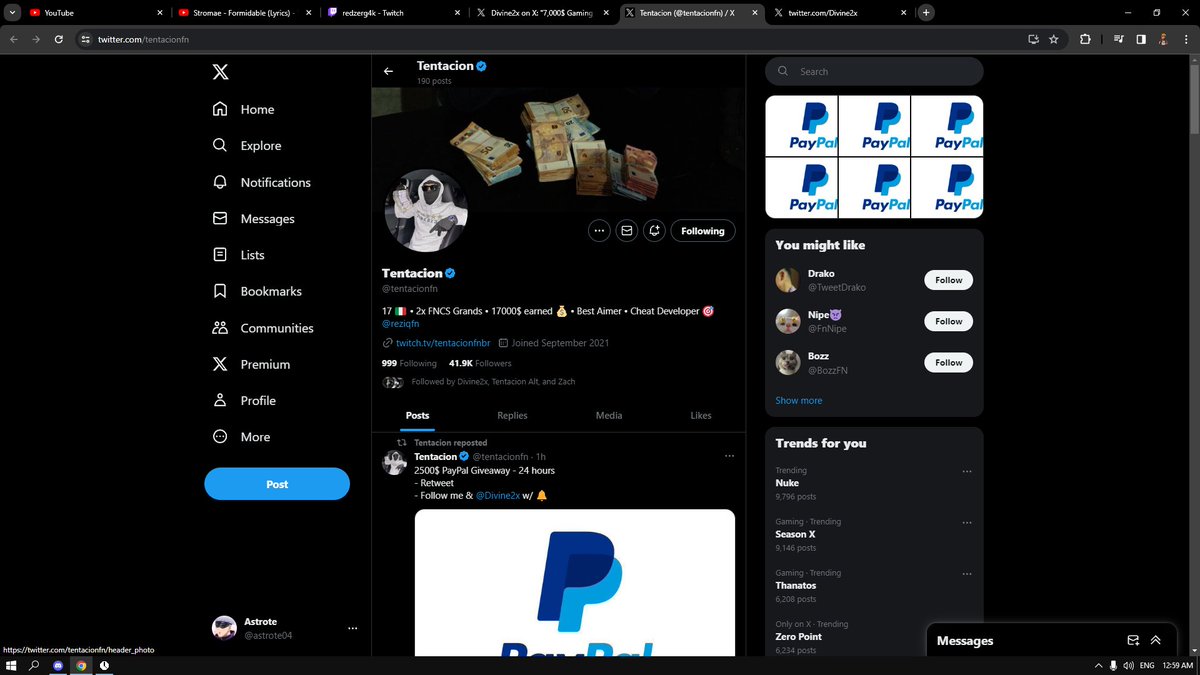
Task: Open the more options menu on Tentacion's profile
Action: click(599, 231)
